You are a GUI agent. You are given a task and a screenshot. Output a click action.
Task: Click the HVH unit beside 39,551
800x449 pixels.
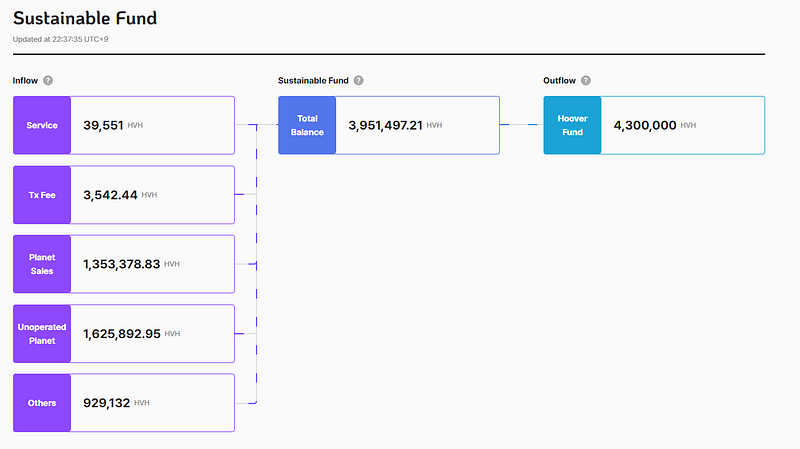point(135,126)
